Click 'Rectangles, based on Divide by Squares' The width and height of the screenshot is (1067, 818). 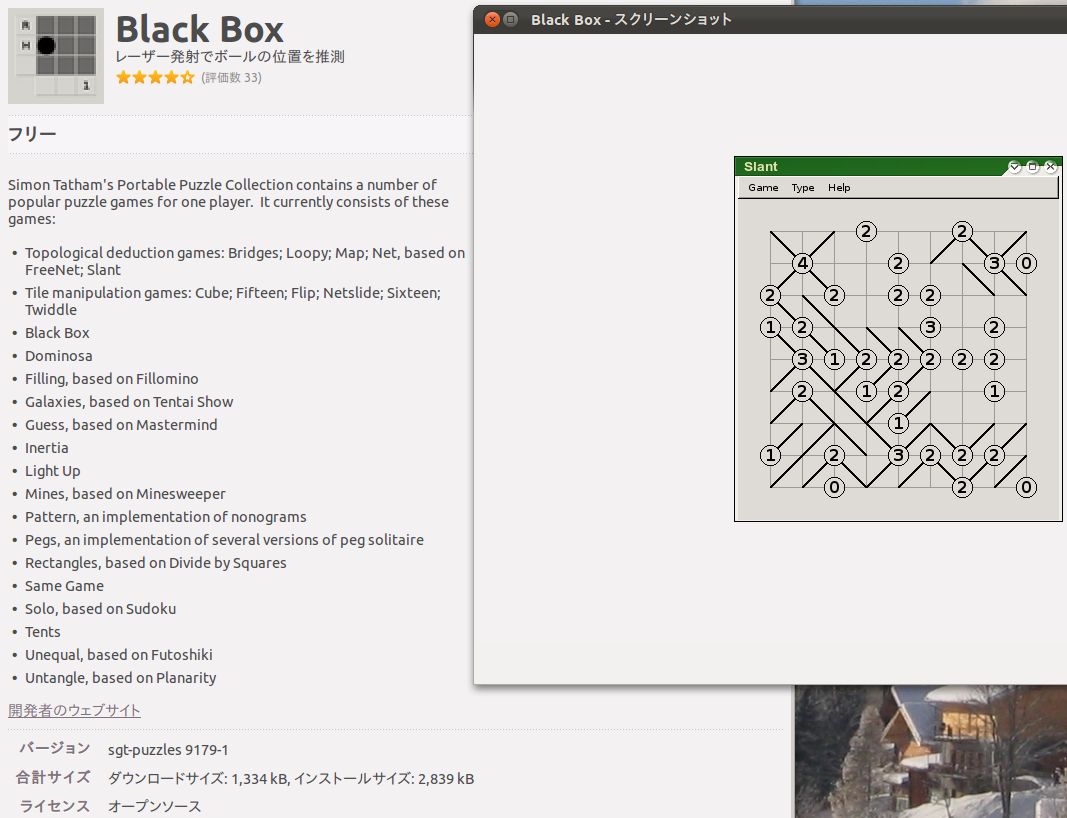point(156,563)
